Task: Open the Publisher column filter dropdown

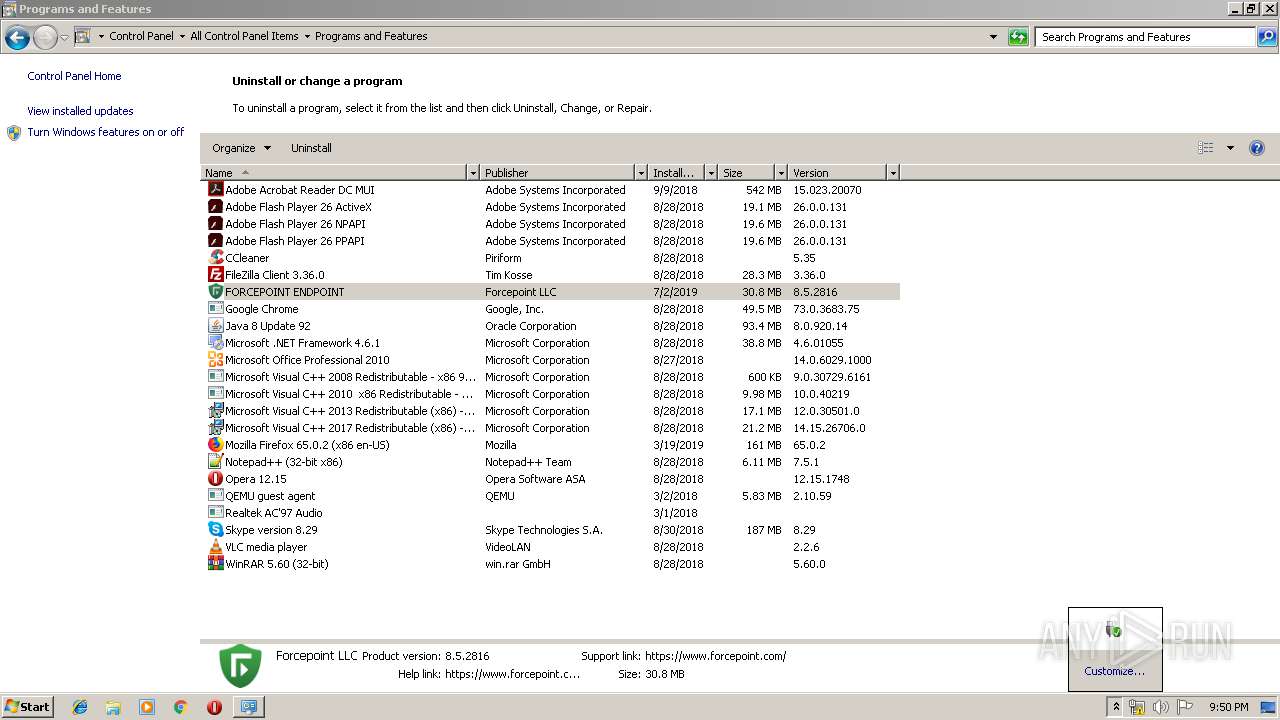Action: tap(641, 172)
